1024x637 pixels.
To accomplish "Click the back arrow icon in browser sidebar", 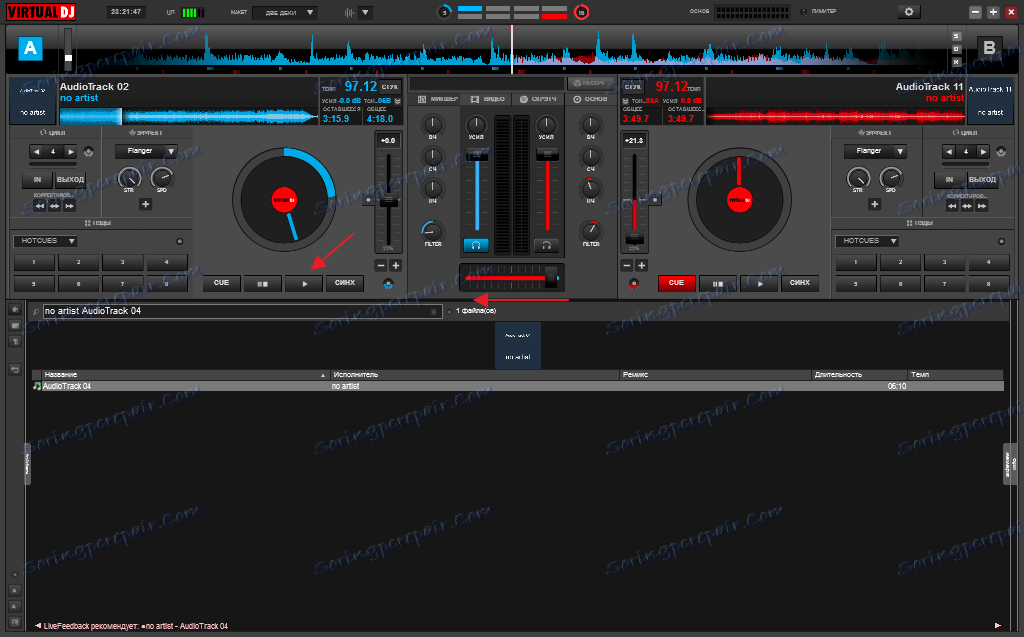I will coord(15,370).
